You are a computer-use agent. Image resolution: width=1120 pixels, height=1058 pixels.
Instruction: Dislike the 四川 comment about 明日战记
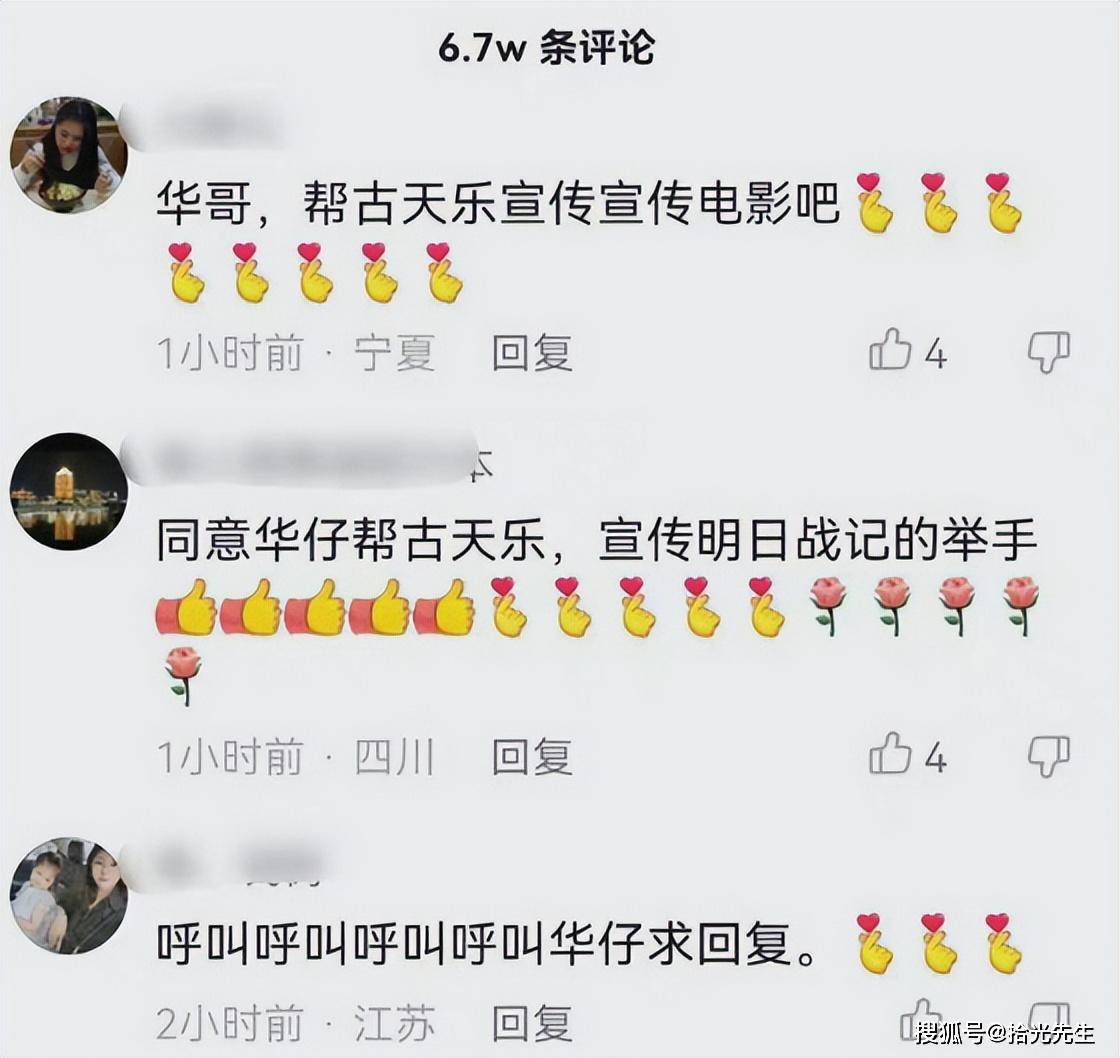(1049, 756)
